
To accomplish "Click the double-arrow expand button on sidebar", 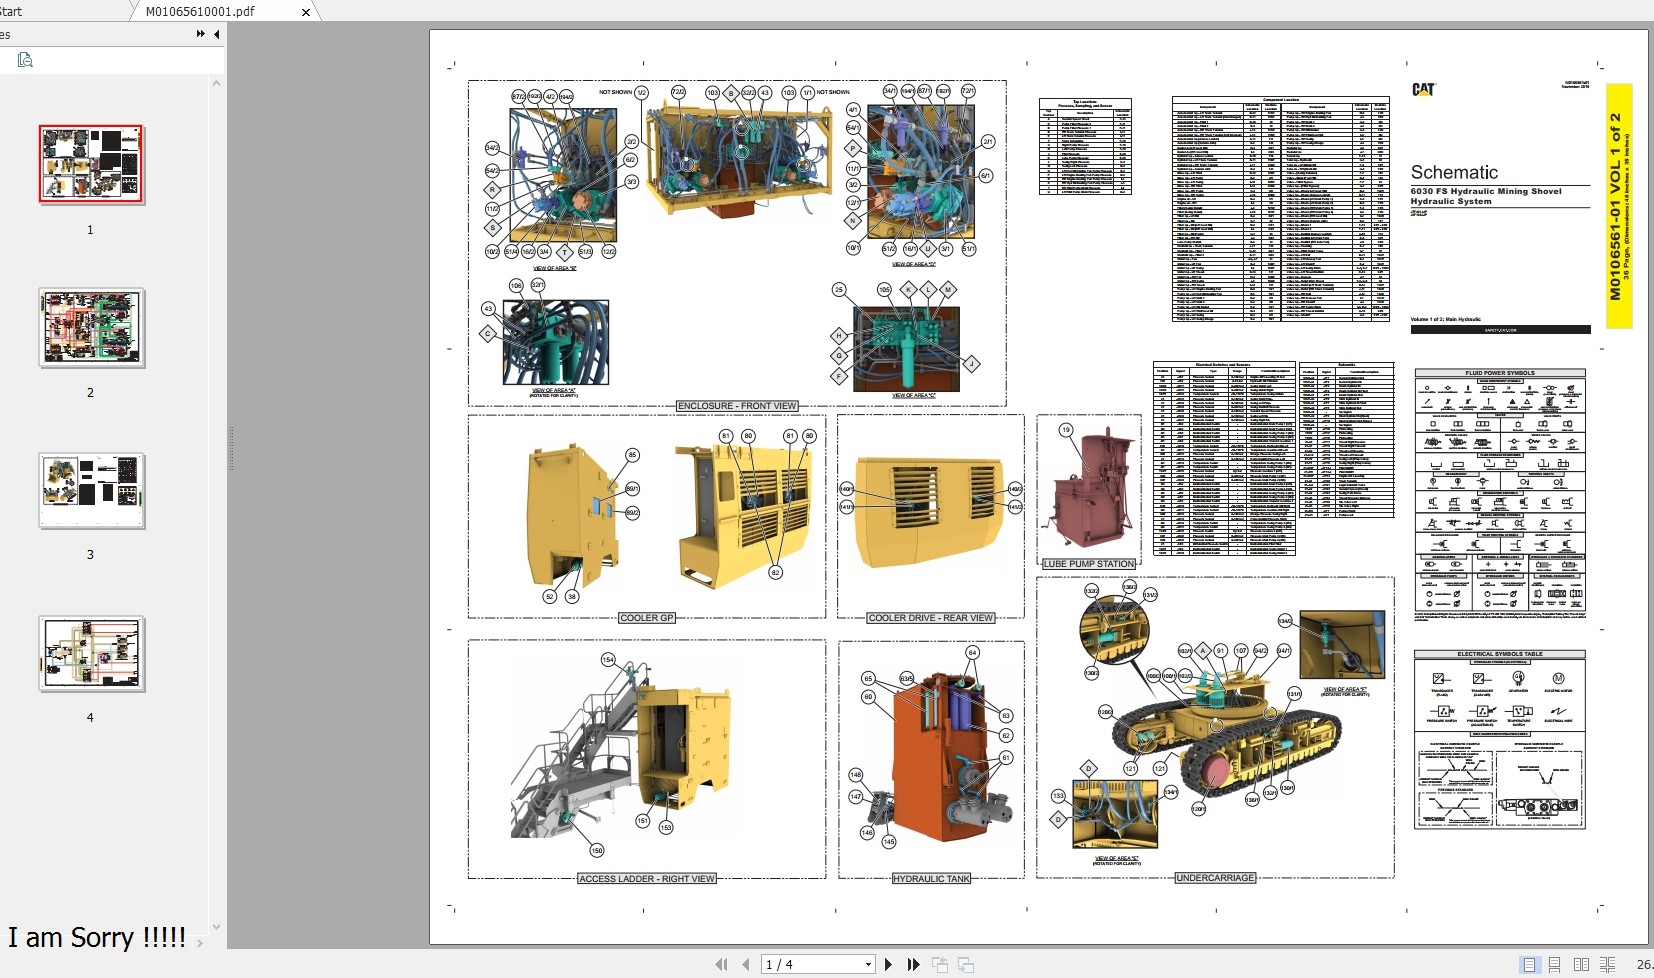I will click(x=200, y=34).
